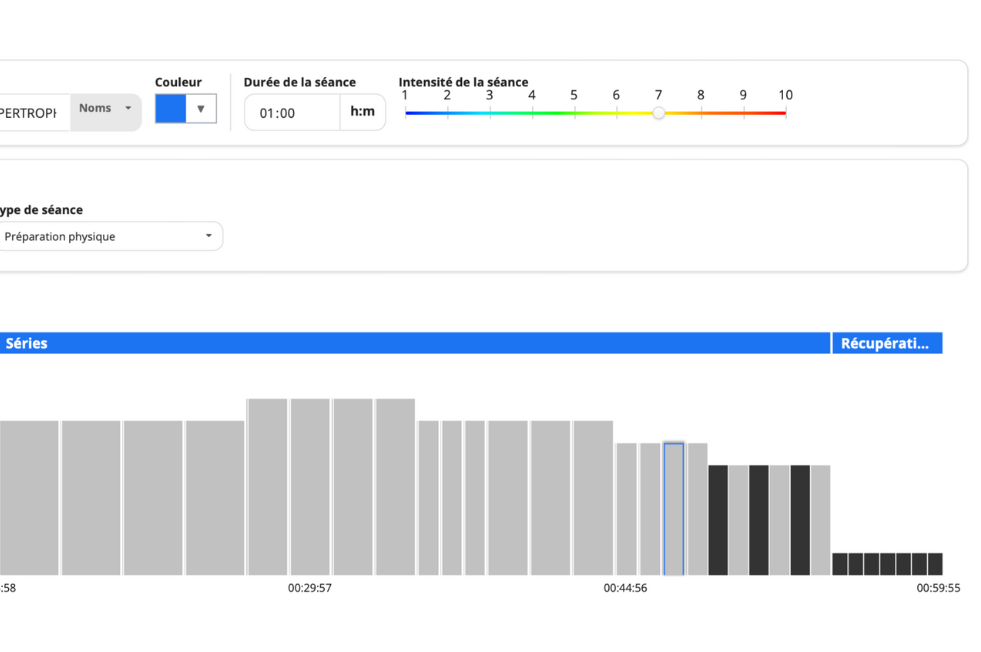
Task: Select the blue-outlined highlighted bar
Action: click(x=674, y=508)
